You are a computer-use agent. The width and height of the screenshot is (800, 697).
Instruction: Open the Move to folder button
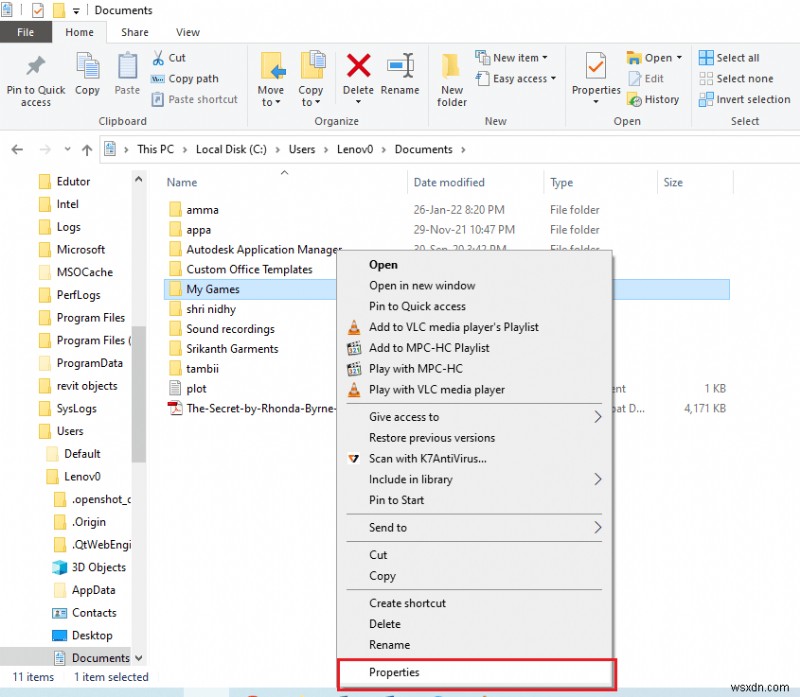[x=270, y=79]
